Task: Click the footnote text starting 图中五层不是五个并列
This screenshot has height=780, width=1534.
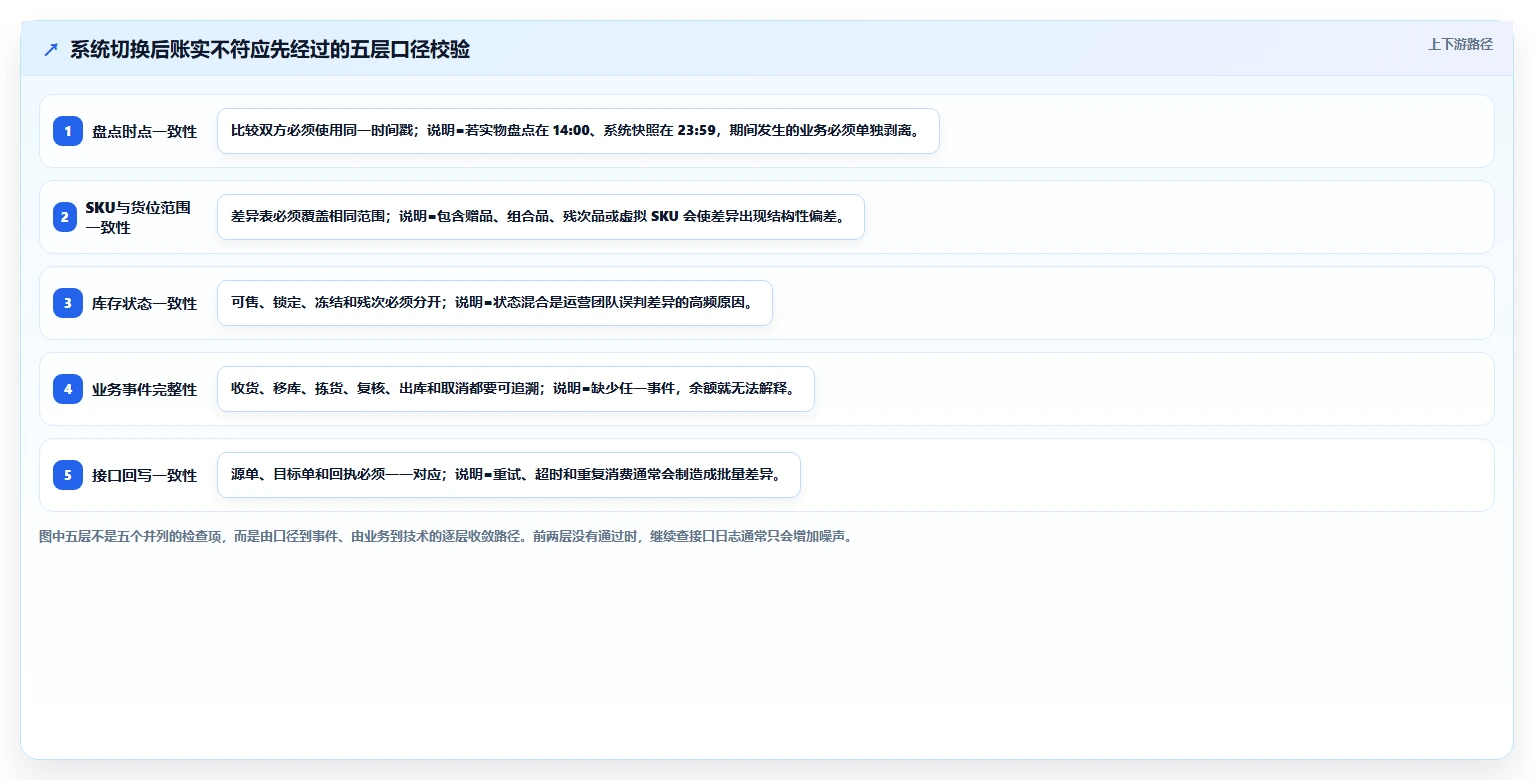Action: 446,536
